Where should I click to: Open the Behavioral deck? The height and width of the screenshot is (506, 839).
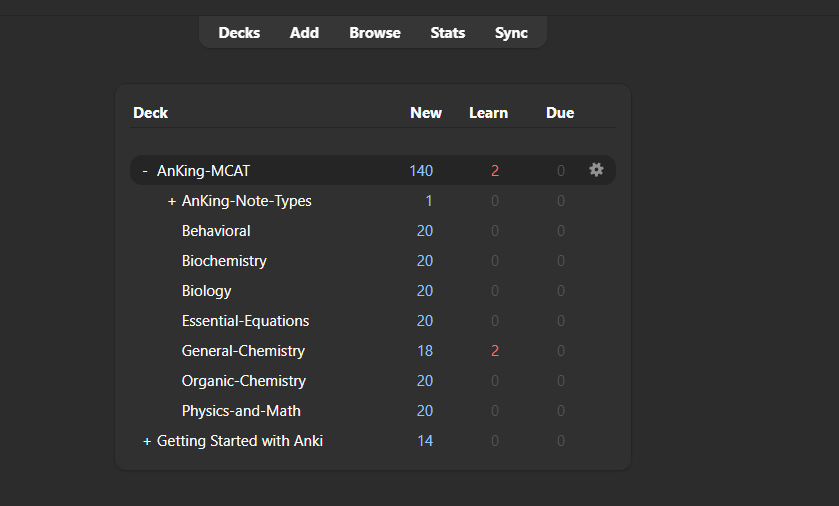click(x=216, y=231)
